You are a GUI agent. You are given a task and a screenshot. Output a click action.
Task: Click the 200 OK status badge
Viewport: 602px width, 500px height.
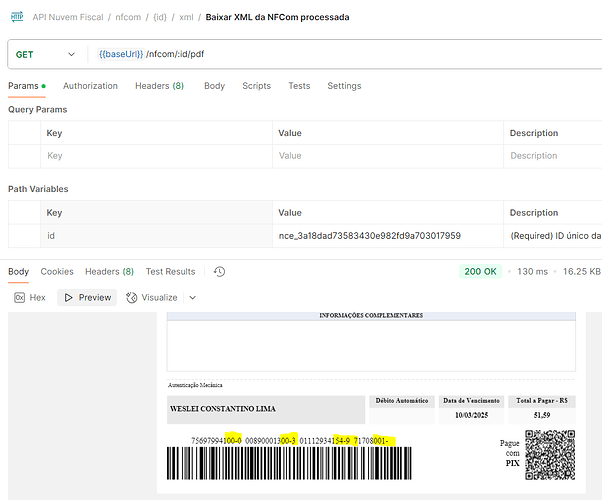(480, 272)
